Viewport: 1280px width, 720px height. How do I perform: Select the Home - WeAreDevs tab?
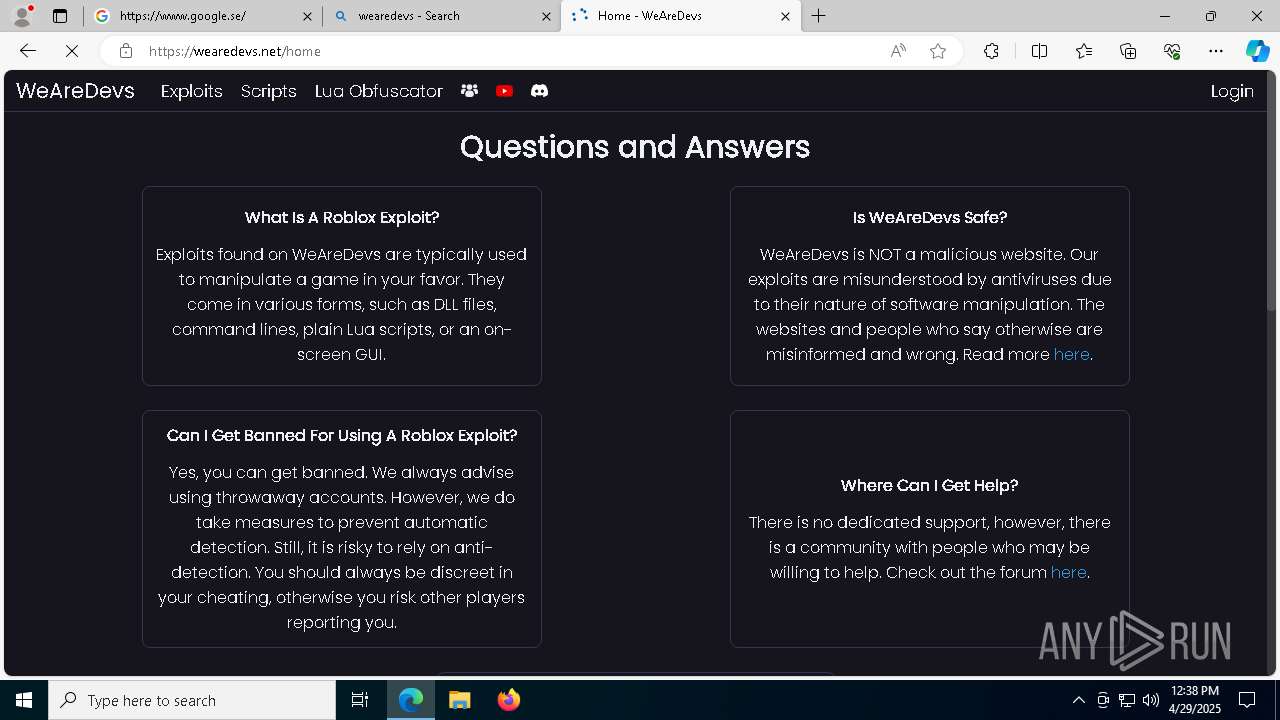coord(681,16)
